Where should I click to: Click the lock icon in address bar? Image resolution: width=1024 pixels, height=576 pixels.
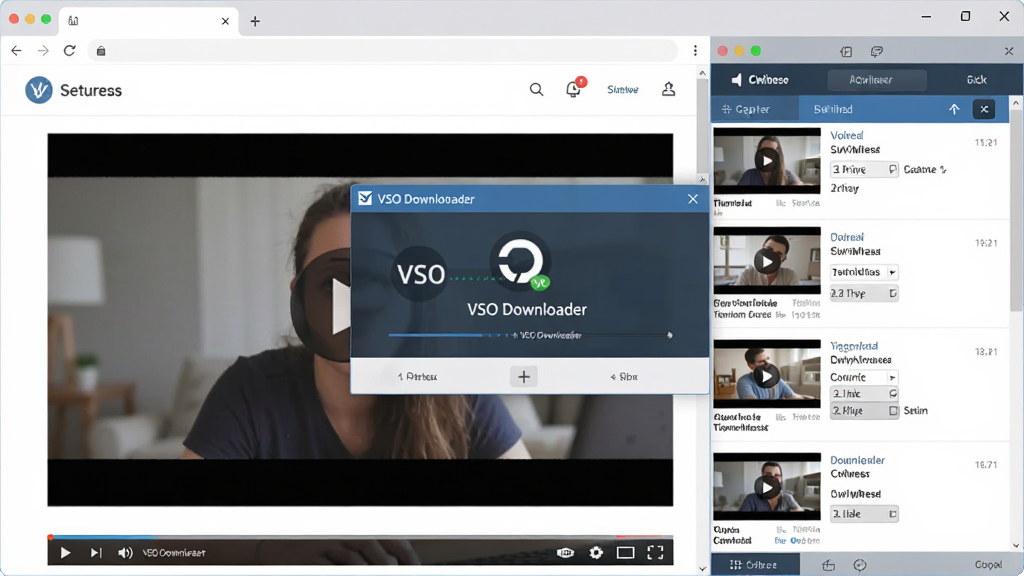click(101, 51)
